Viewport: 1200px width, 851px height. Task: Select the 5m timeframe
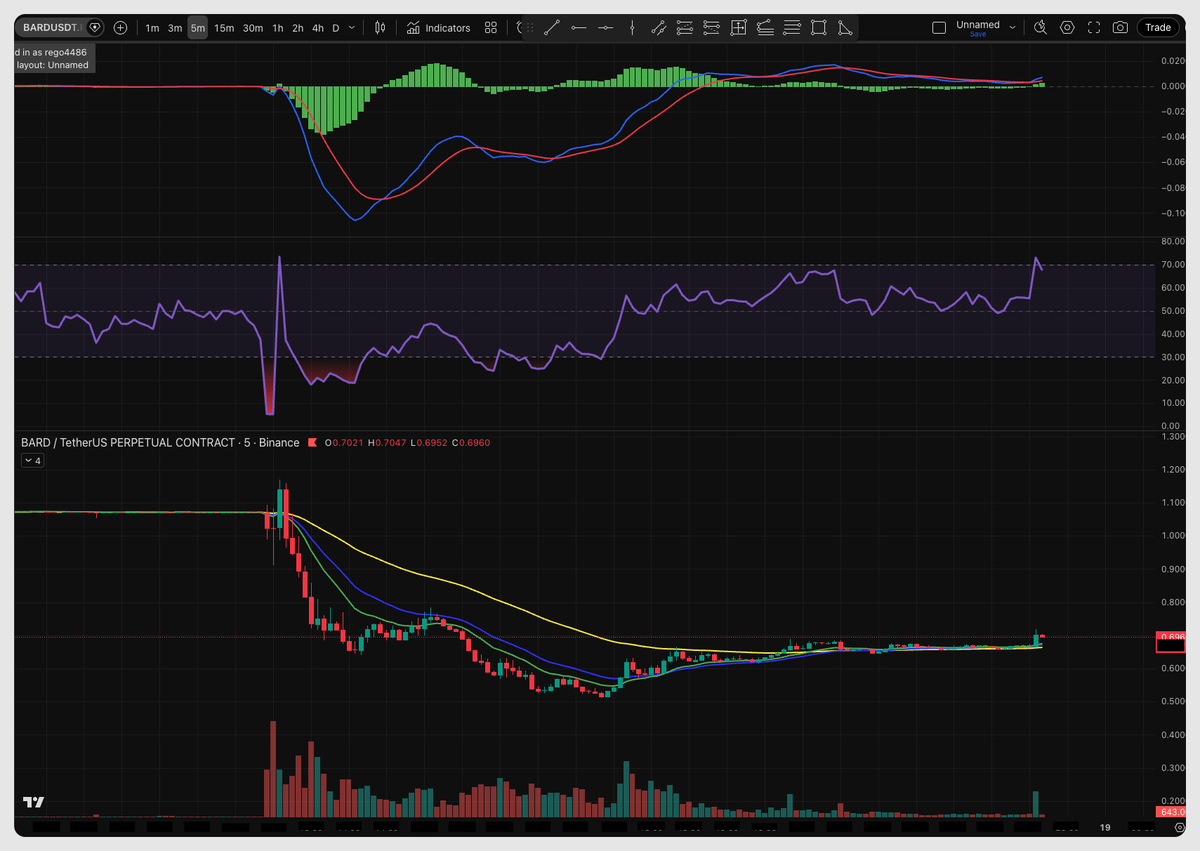click(198, 28)
